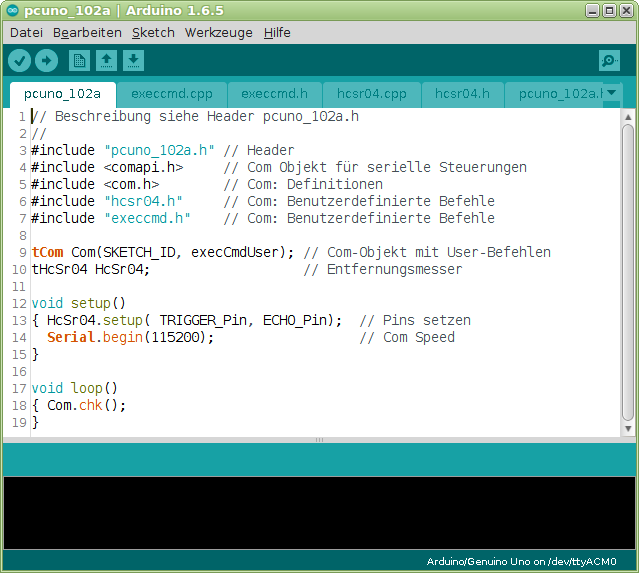Click "ECHO_Pin" argument on line 13
The height and width of the screenshot is (573, 639).
coord(295,321)
